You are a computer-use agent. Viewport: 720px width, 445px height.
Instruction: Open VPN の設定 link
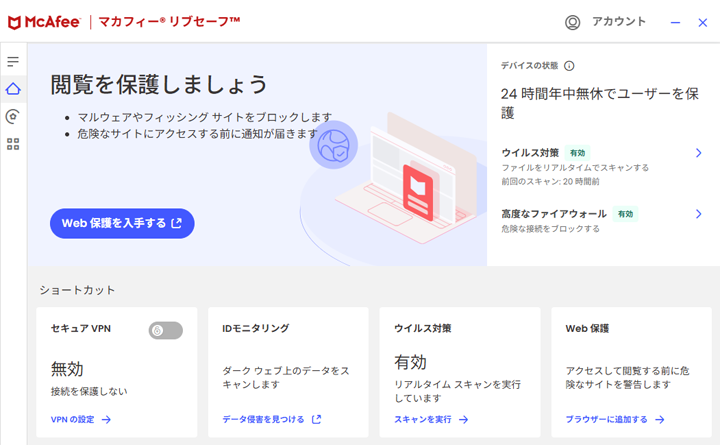click(x=72, y=419)
